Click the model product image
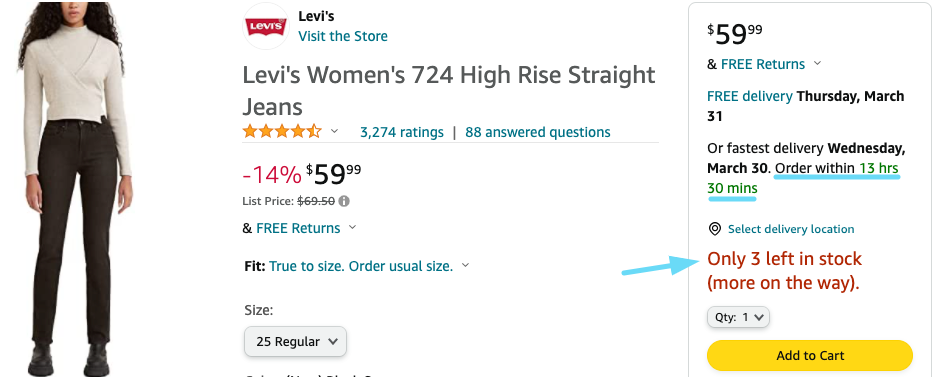The image size is (934, 377). (x=76, y=188)
